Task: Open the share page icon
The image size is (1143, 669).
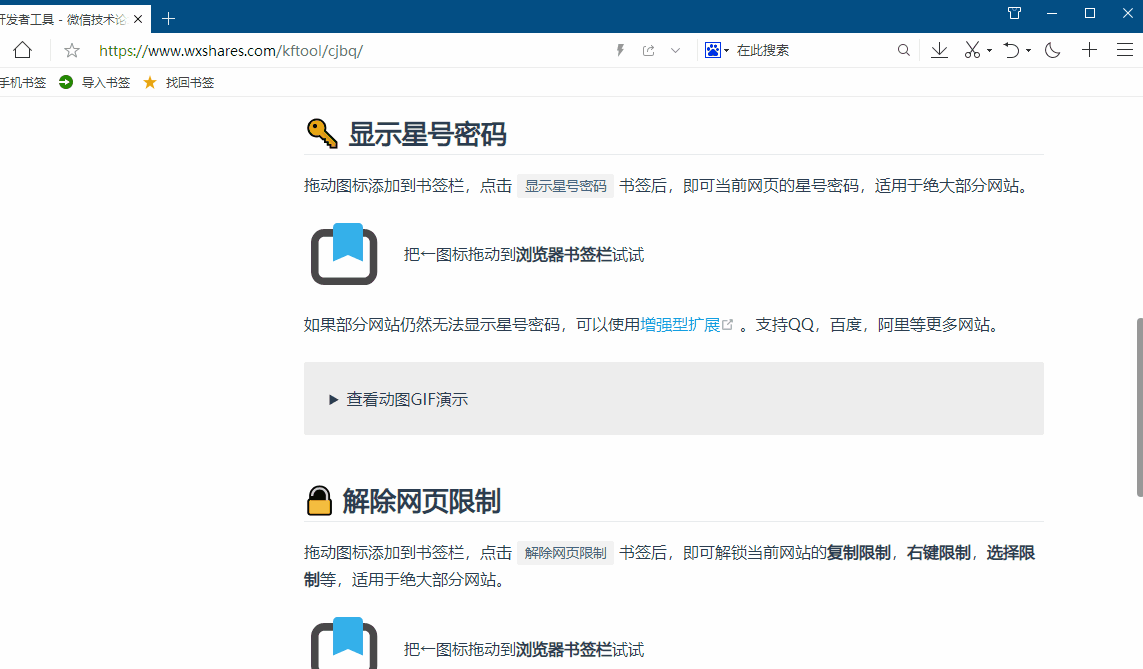Action: (x=647, y=49)
